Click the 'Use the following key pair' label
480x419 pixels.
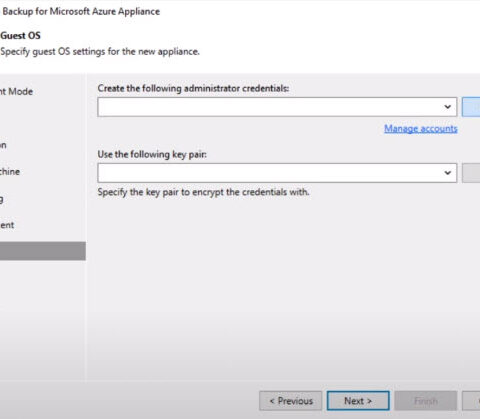152,154
